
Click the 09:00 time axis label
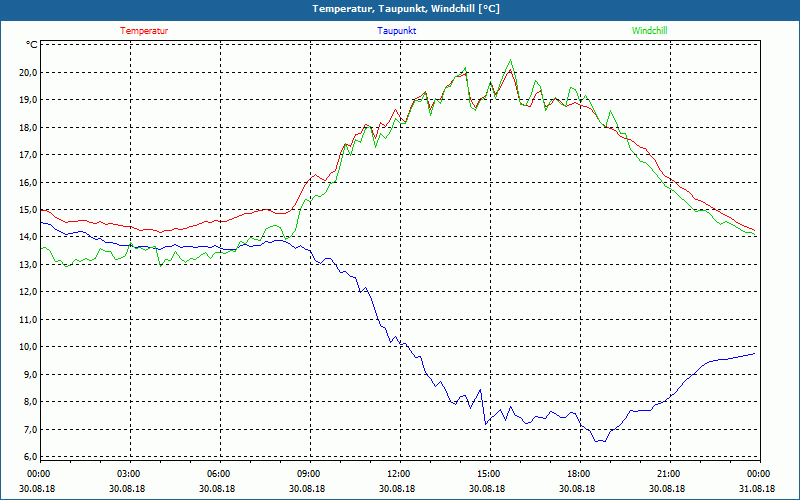click(309, 474)
